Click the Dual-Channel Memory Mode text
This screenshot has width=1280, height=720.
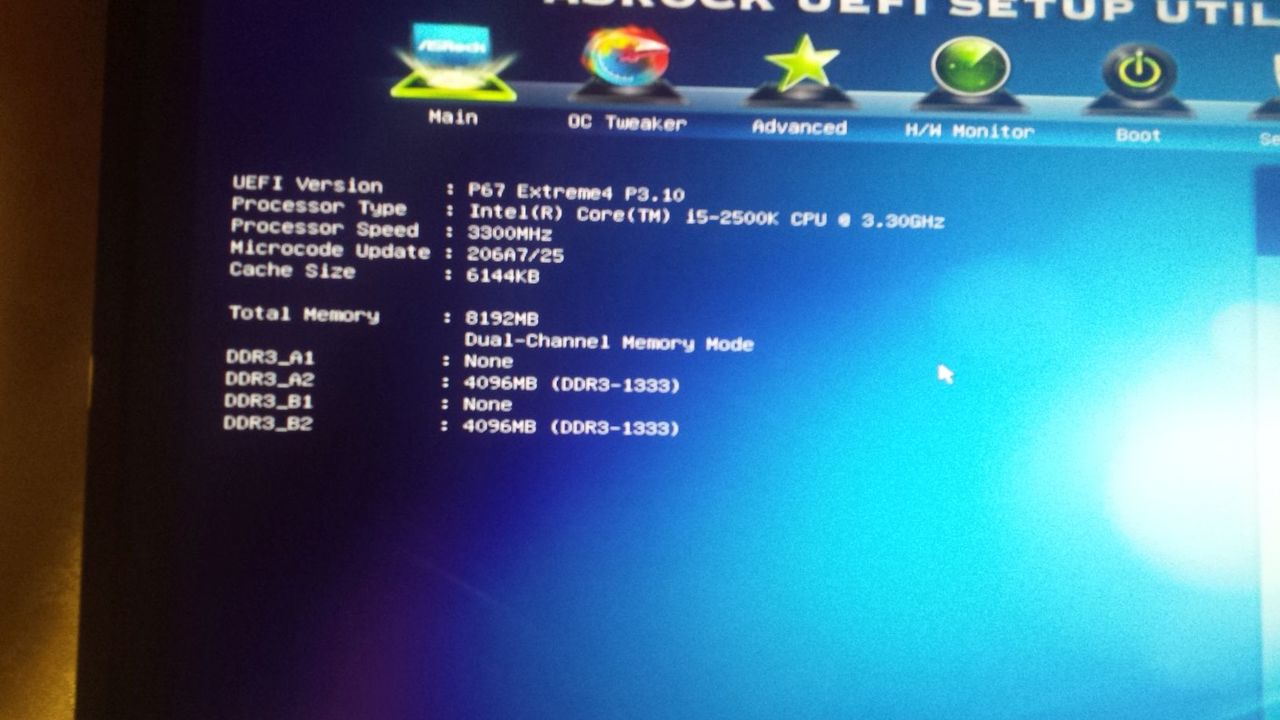pyautogui.click(x=609, y=343)
